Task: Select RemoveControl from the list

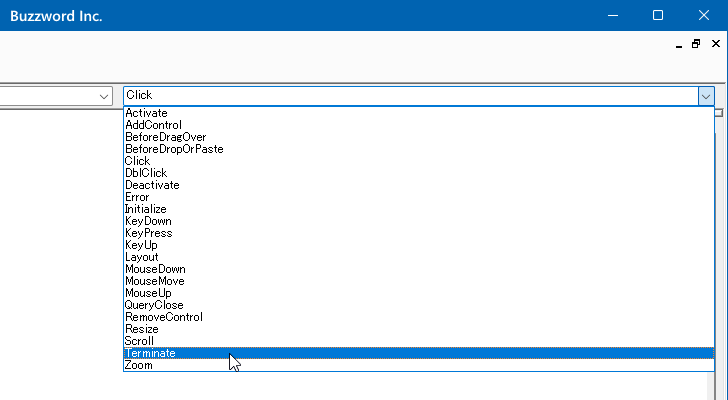Action: (x=419, y=318)
